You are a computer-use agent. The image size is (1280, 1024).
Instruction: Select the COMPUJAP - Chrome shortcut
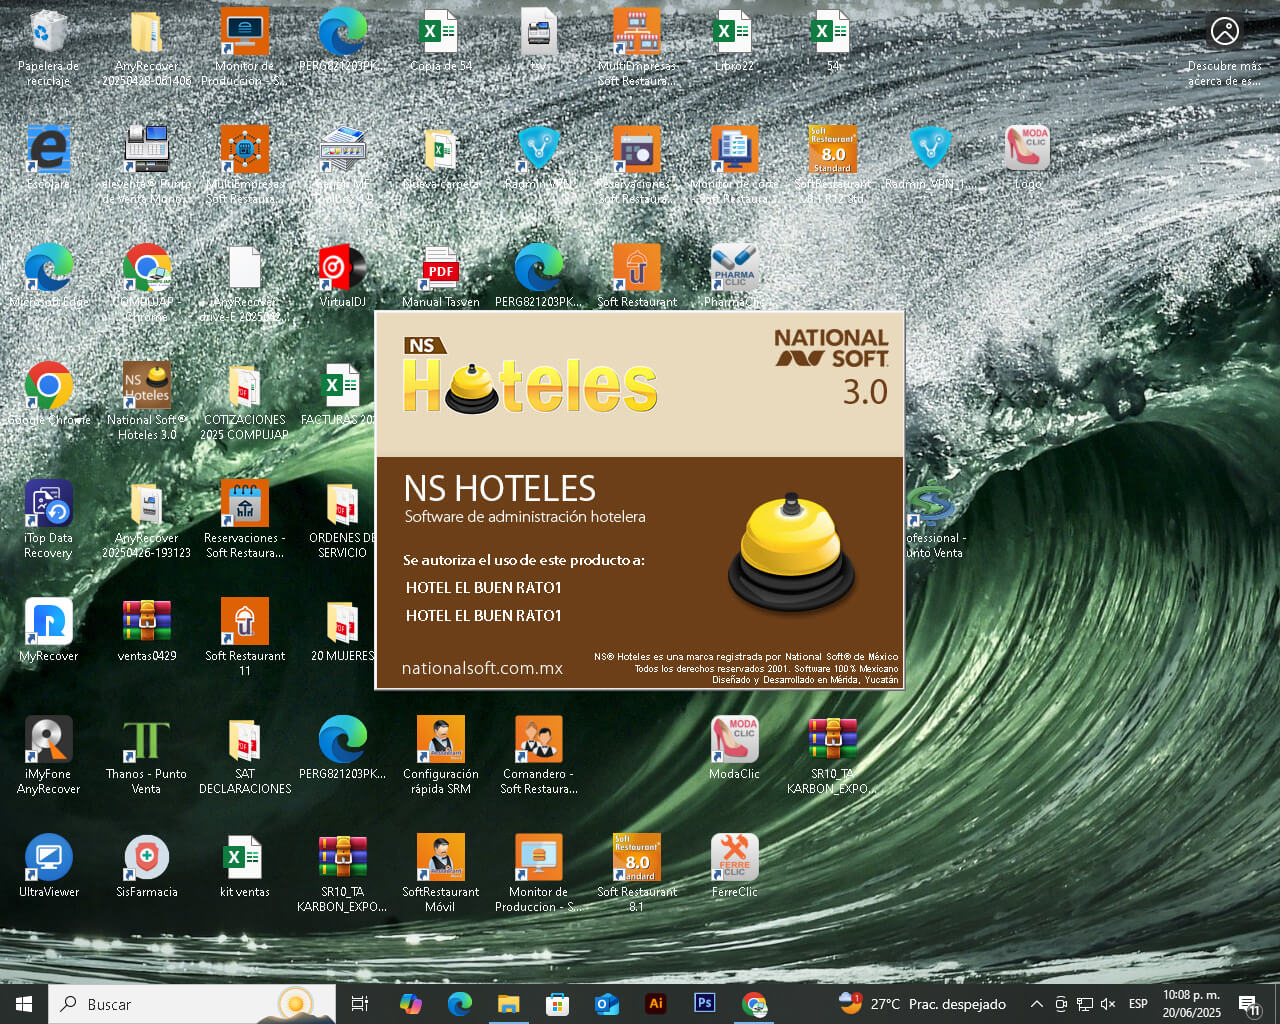[146, 283]
